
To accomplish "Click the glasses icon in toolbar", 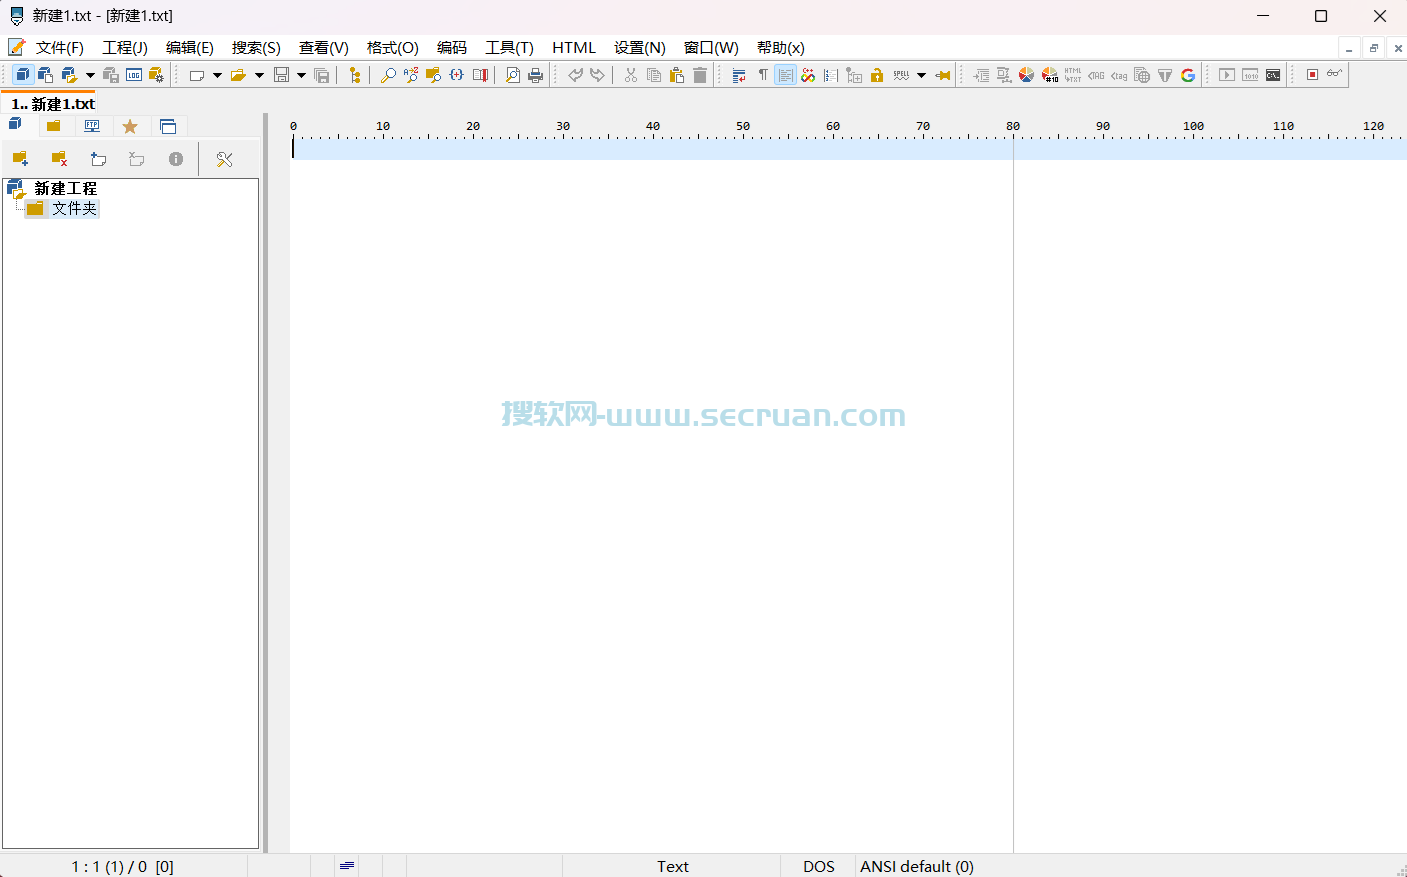I will click(x=1335, y=75).
